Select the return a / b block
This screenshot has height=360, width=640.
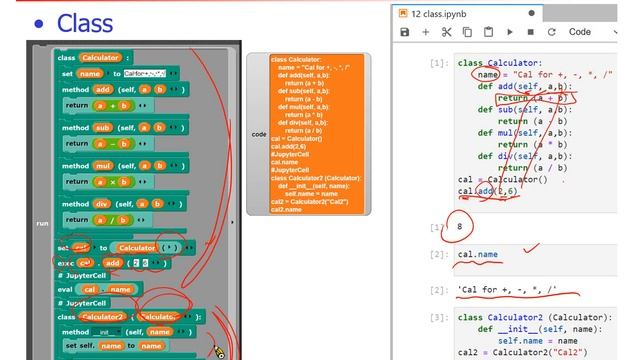[x=107, y=220]
